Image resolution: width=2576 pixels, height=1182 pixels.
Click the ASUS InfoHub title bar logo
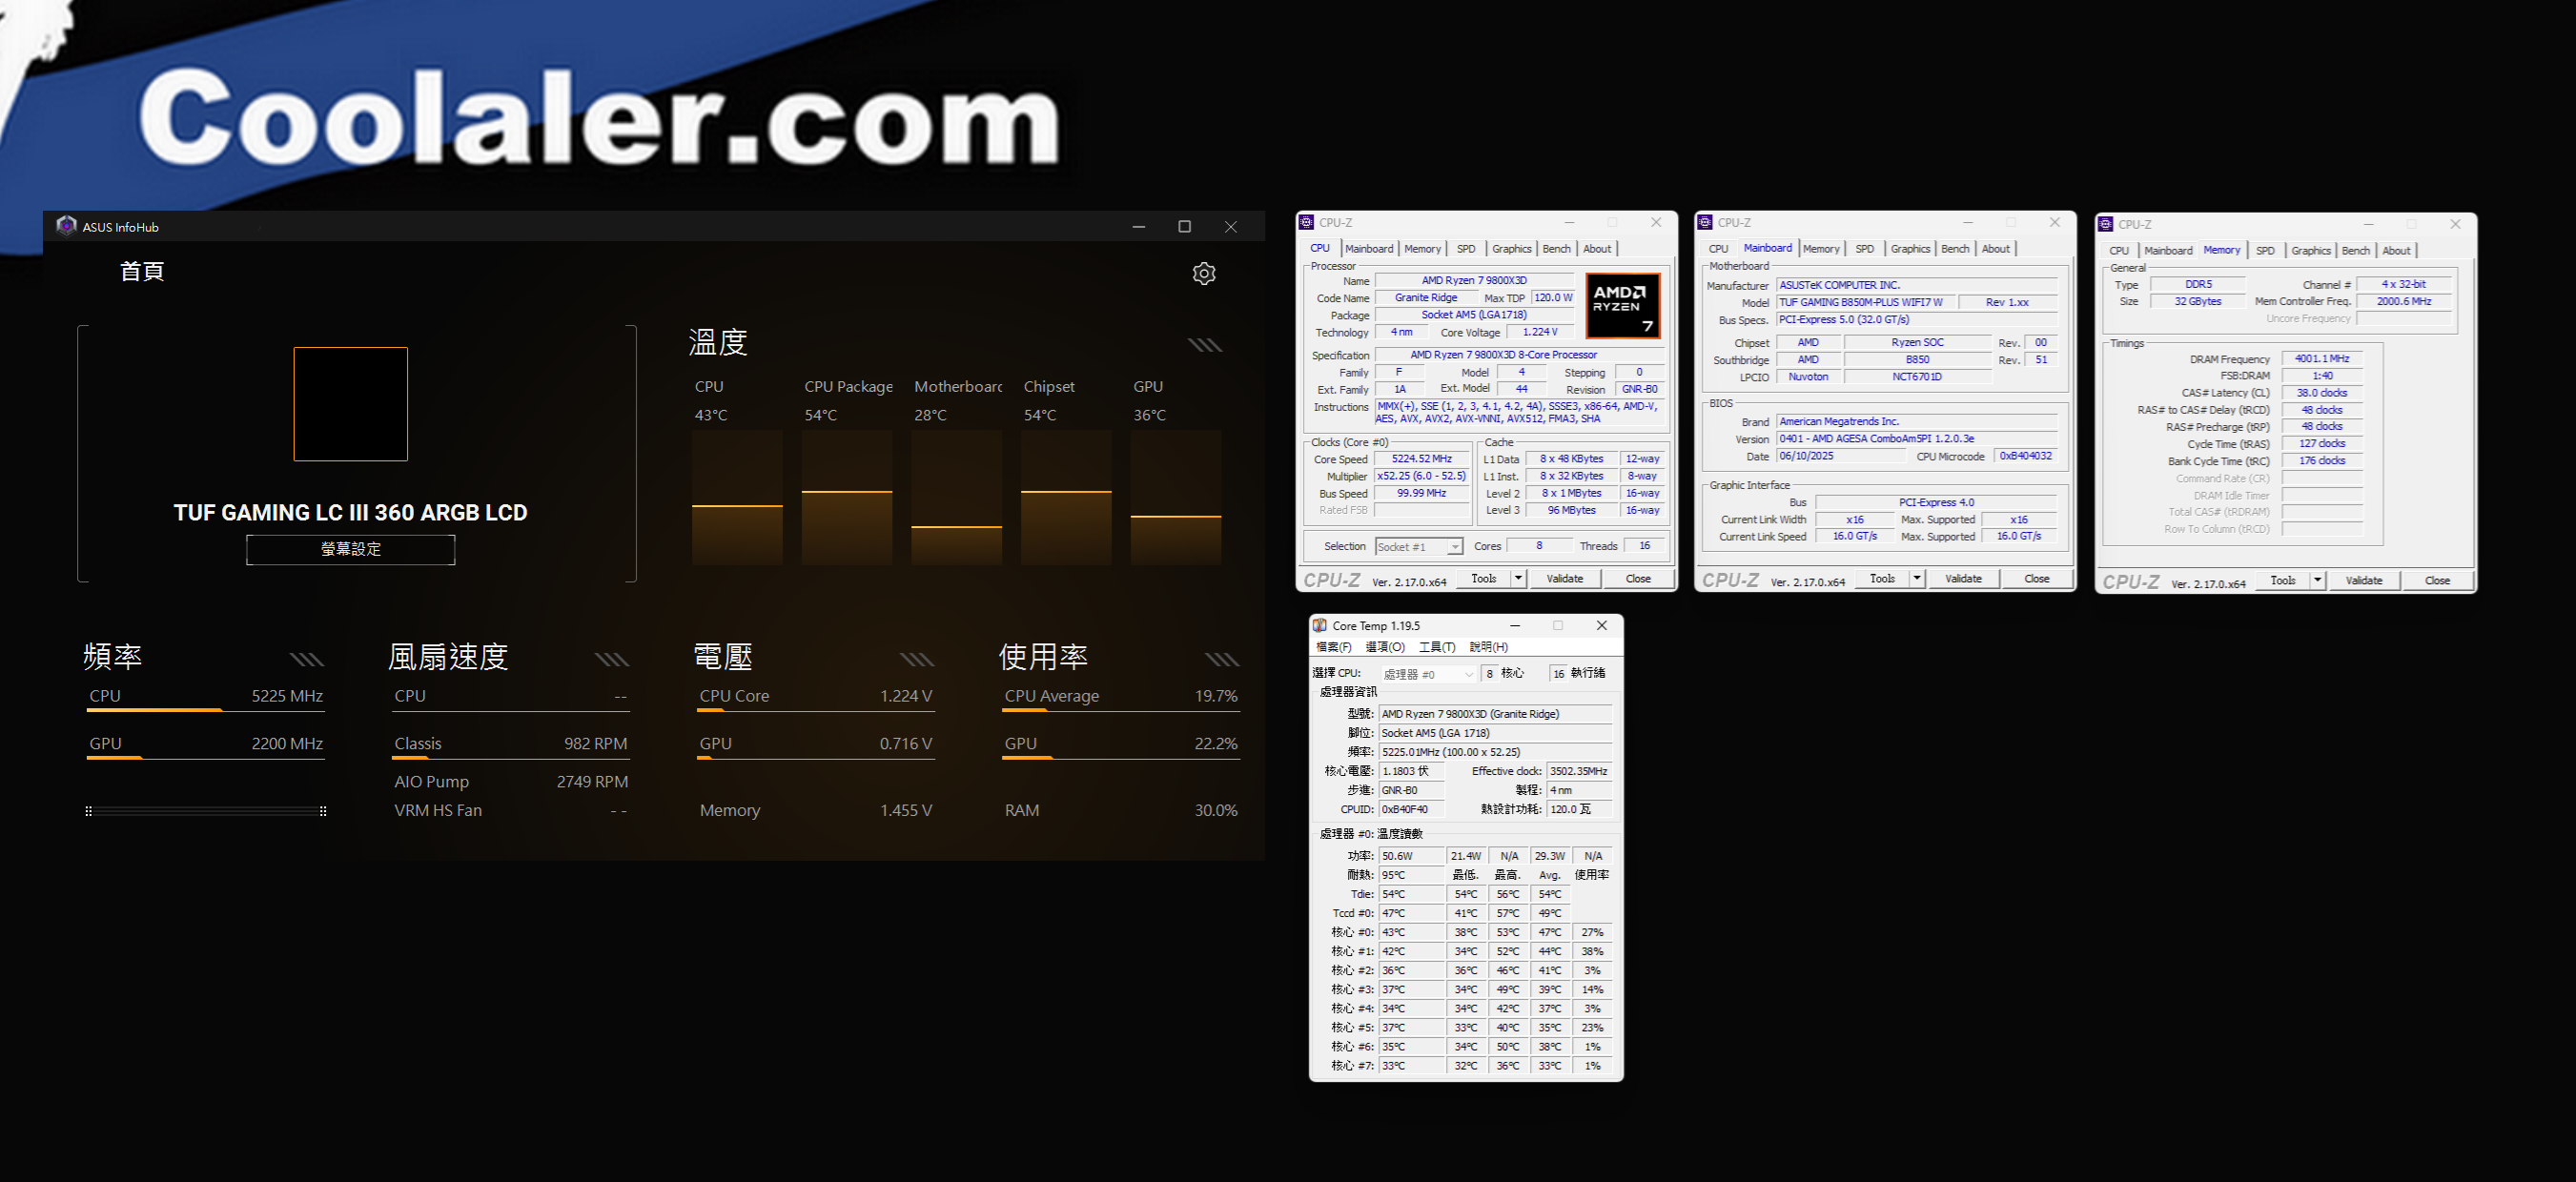66,226
